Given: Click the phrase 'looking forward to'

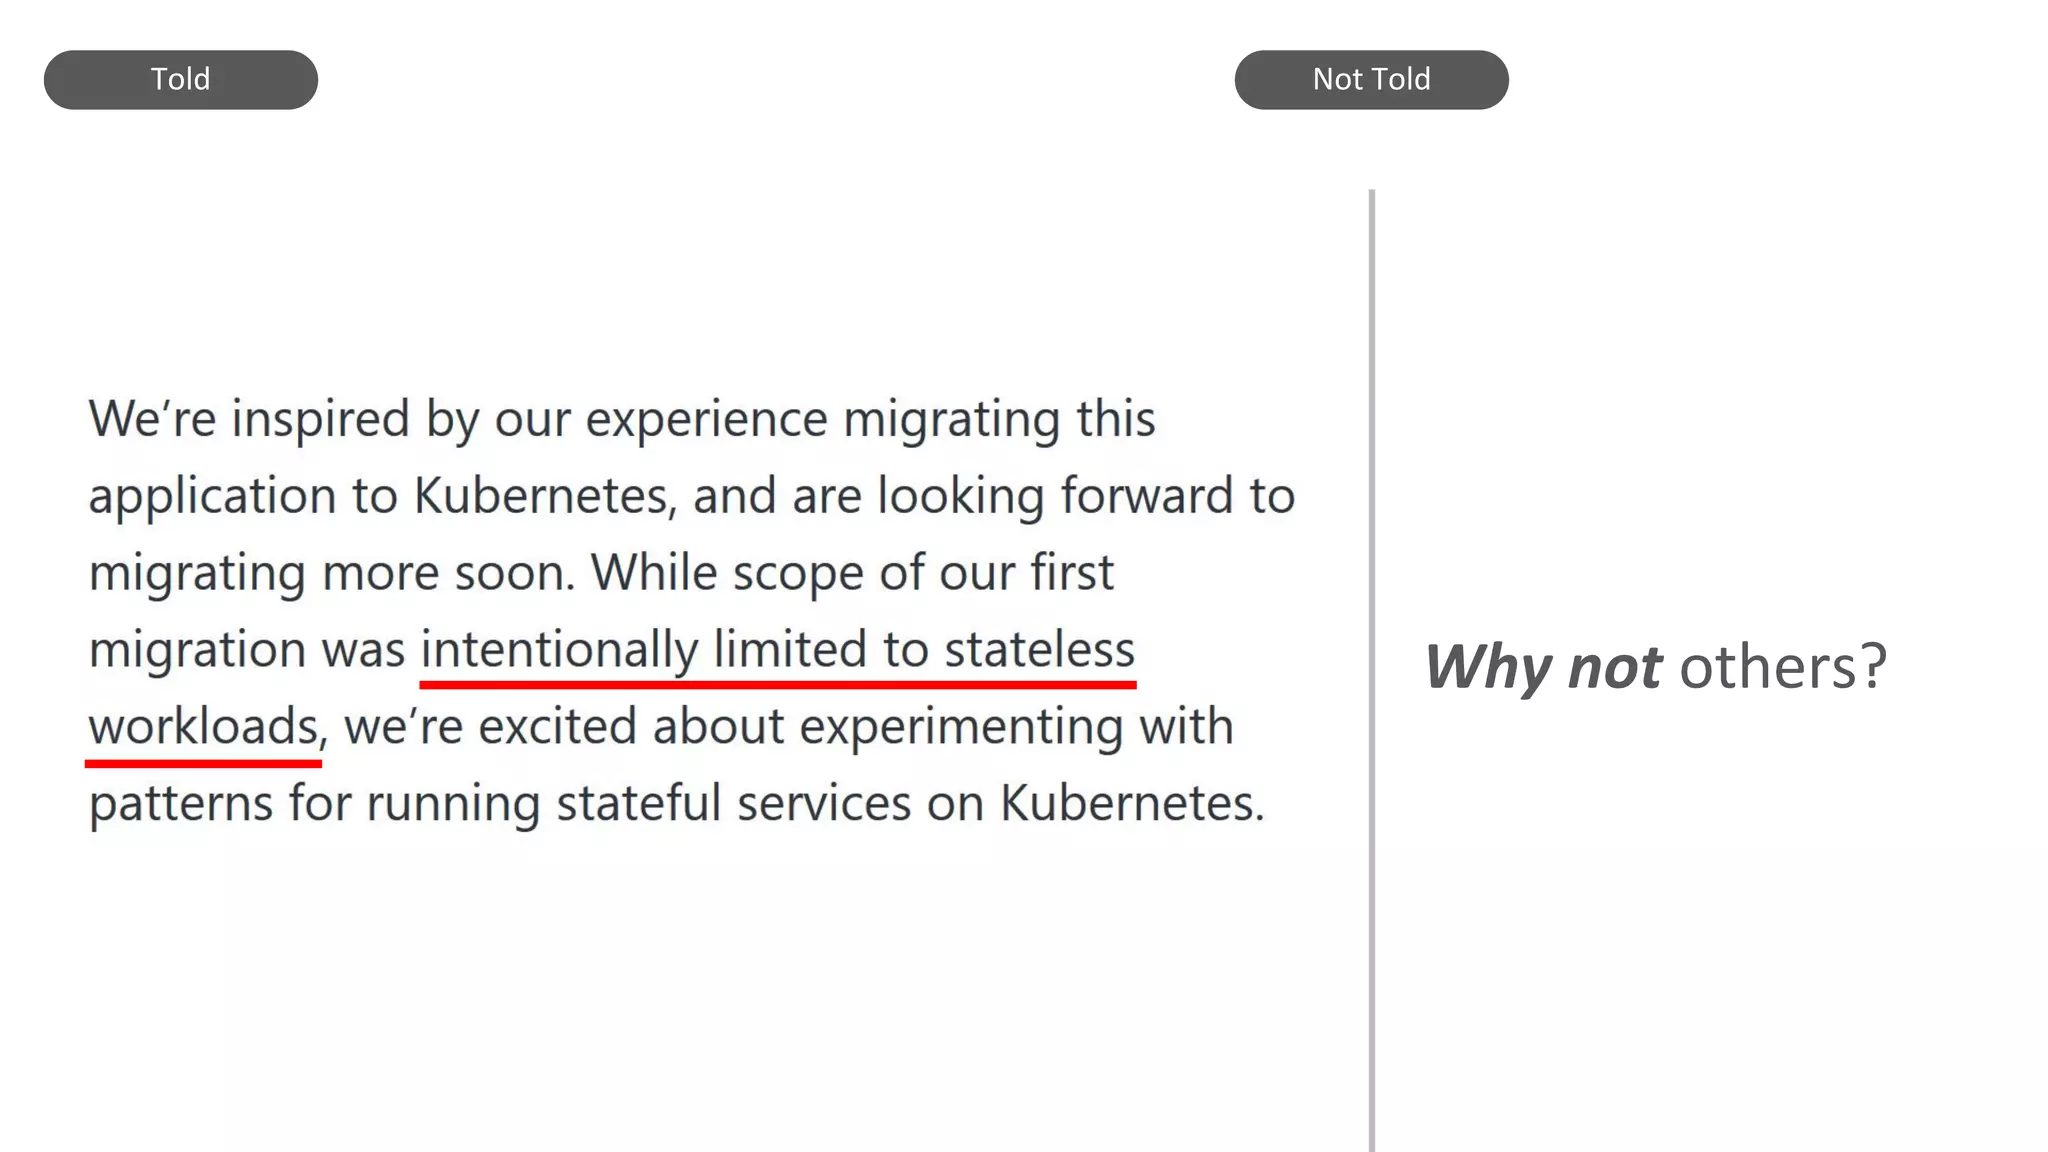Looking at the screenshot, I should coord(1087,496).
